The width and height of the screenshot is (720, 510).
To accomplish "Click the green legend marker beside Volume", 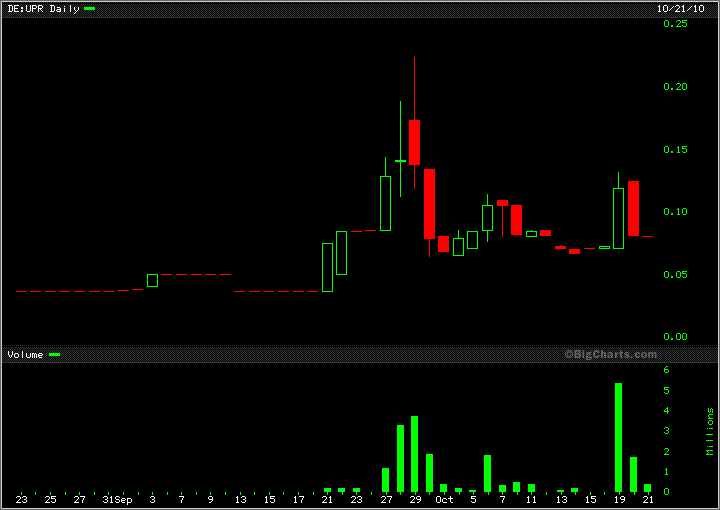I will [x=54, y=354].
